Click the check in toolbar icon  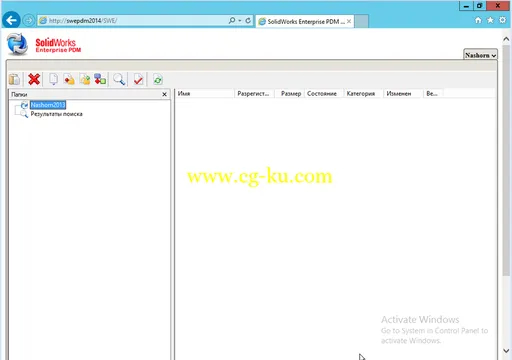pyautogui.click(x=85, y=80)
